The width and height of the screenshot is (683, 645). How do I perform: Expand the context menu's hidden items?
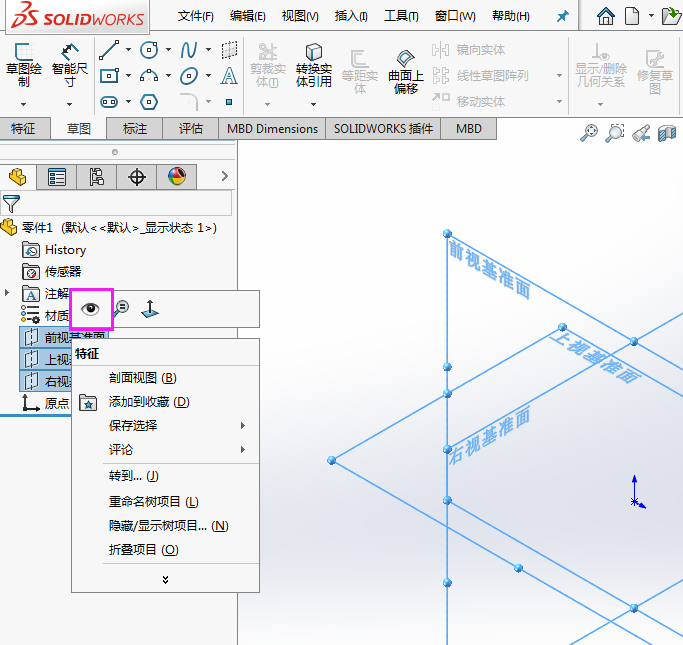[166, 579]
